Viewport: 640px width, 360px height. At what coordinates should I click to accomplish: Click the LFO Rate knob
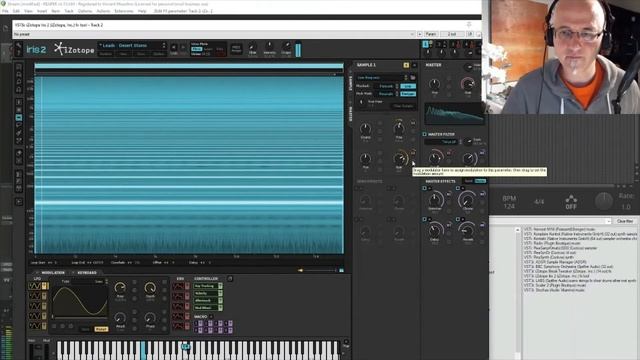coord(120,288)
